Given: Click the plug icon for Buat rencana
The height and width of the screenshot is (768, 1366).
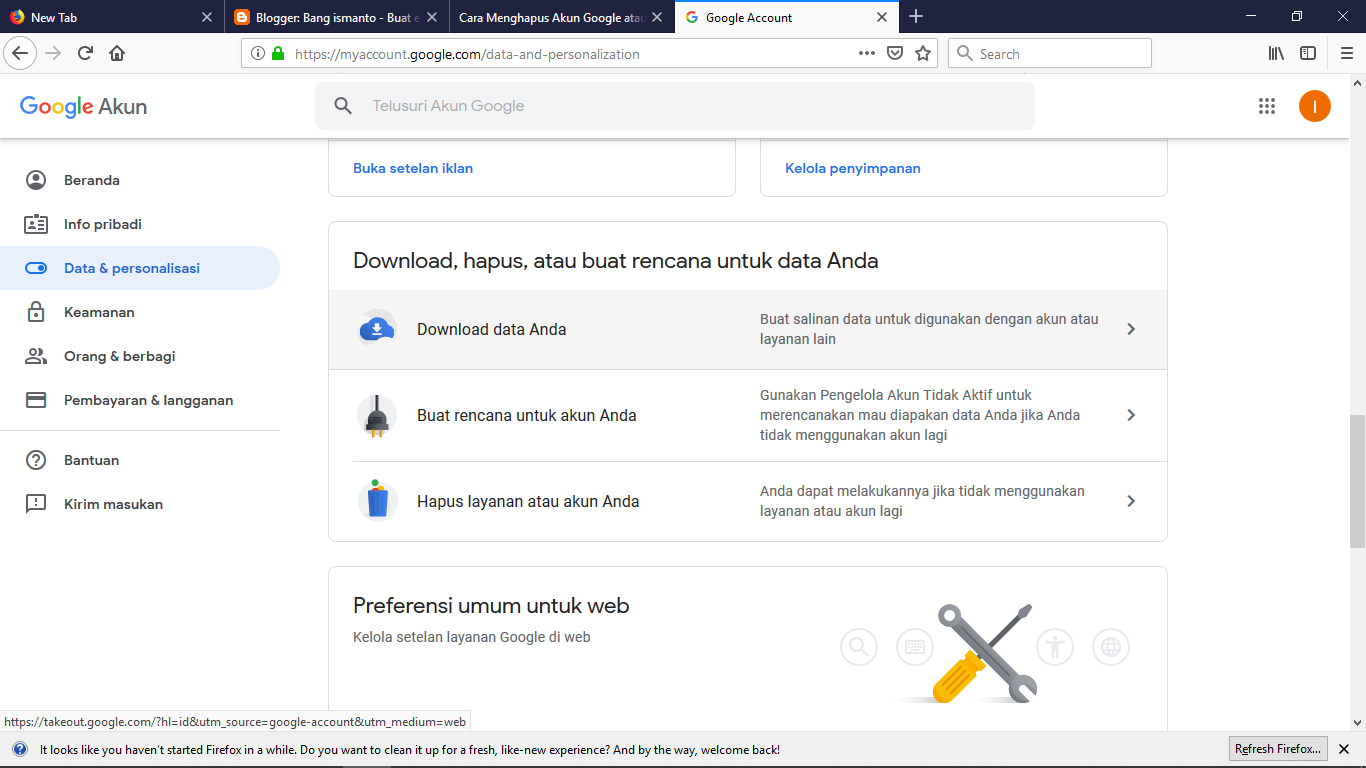Looking at the screenshot, I should point(377,415).
